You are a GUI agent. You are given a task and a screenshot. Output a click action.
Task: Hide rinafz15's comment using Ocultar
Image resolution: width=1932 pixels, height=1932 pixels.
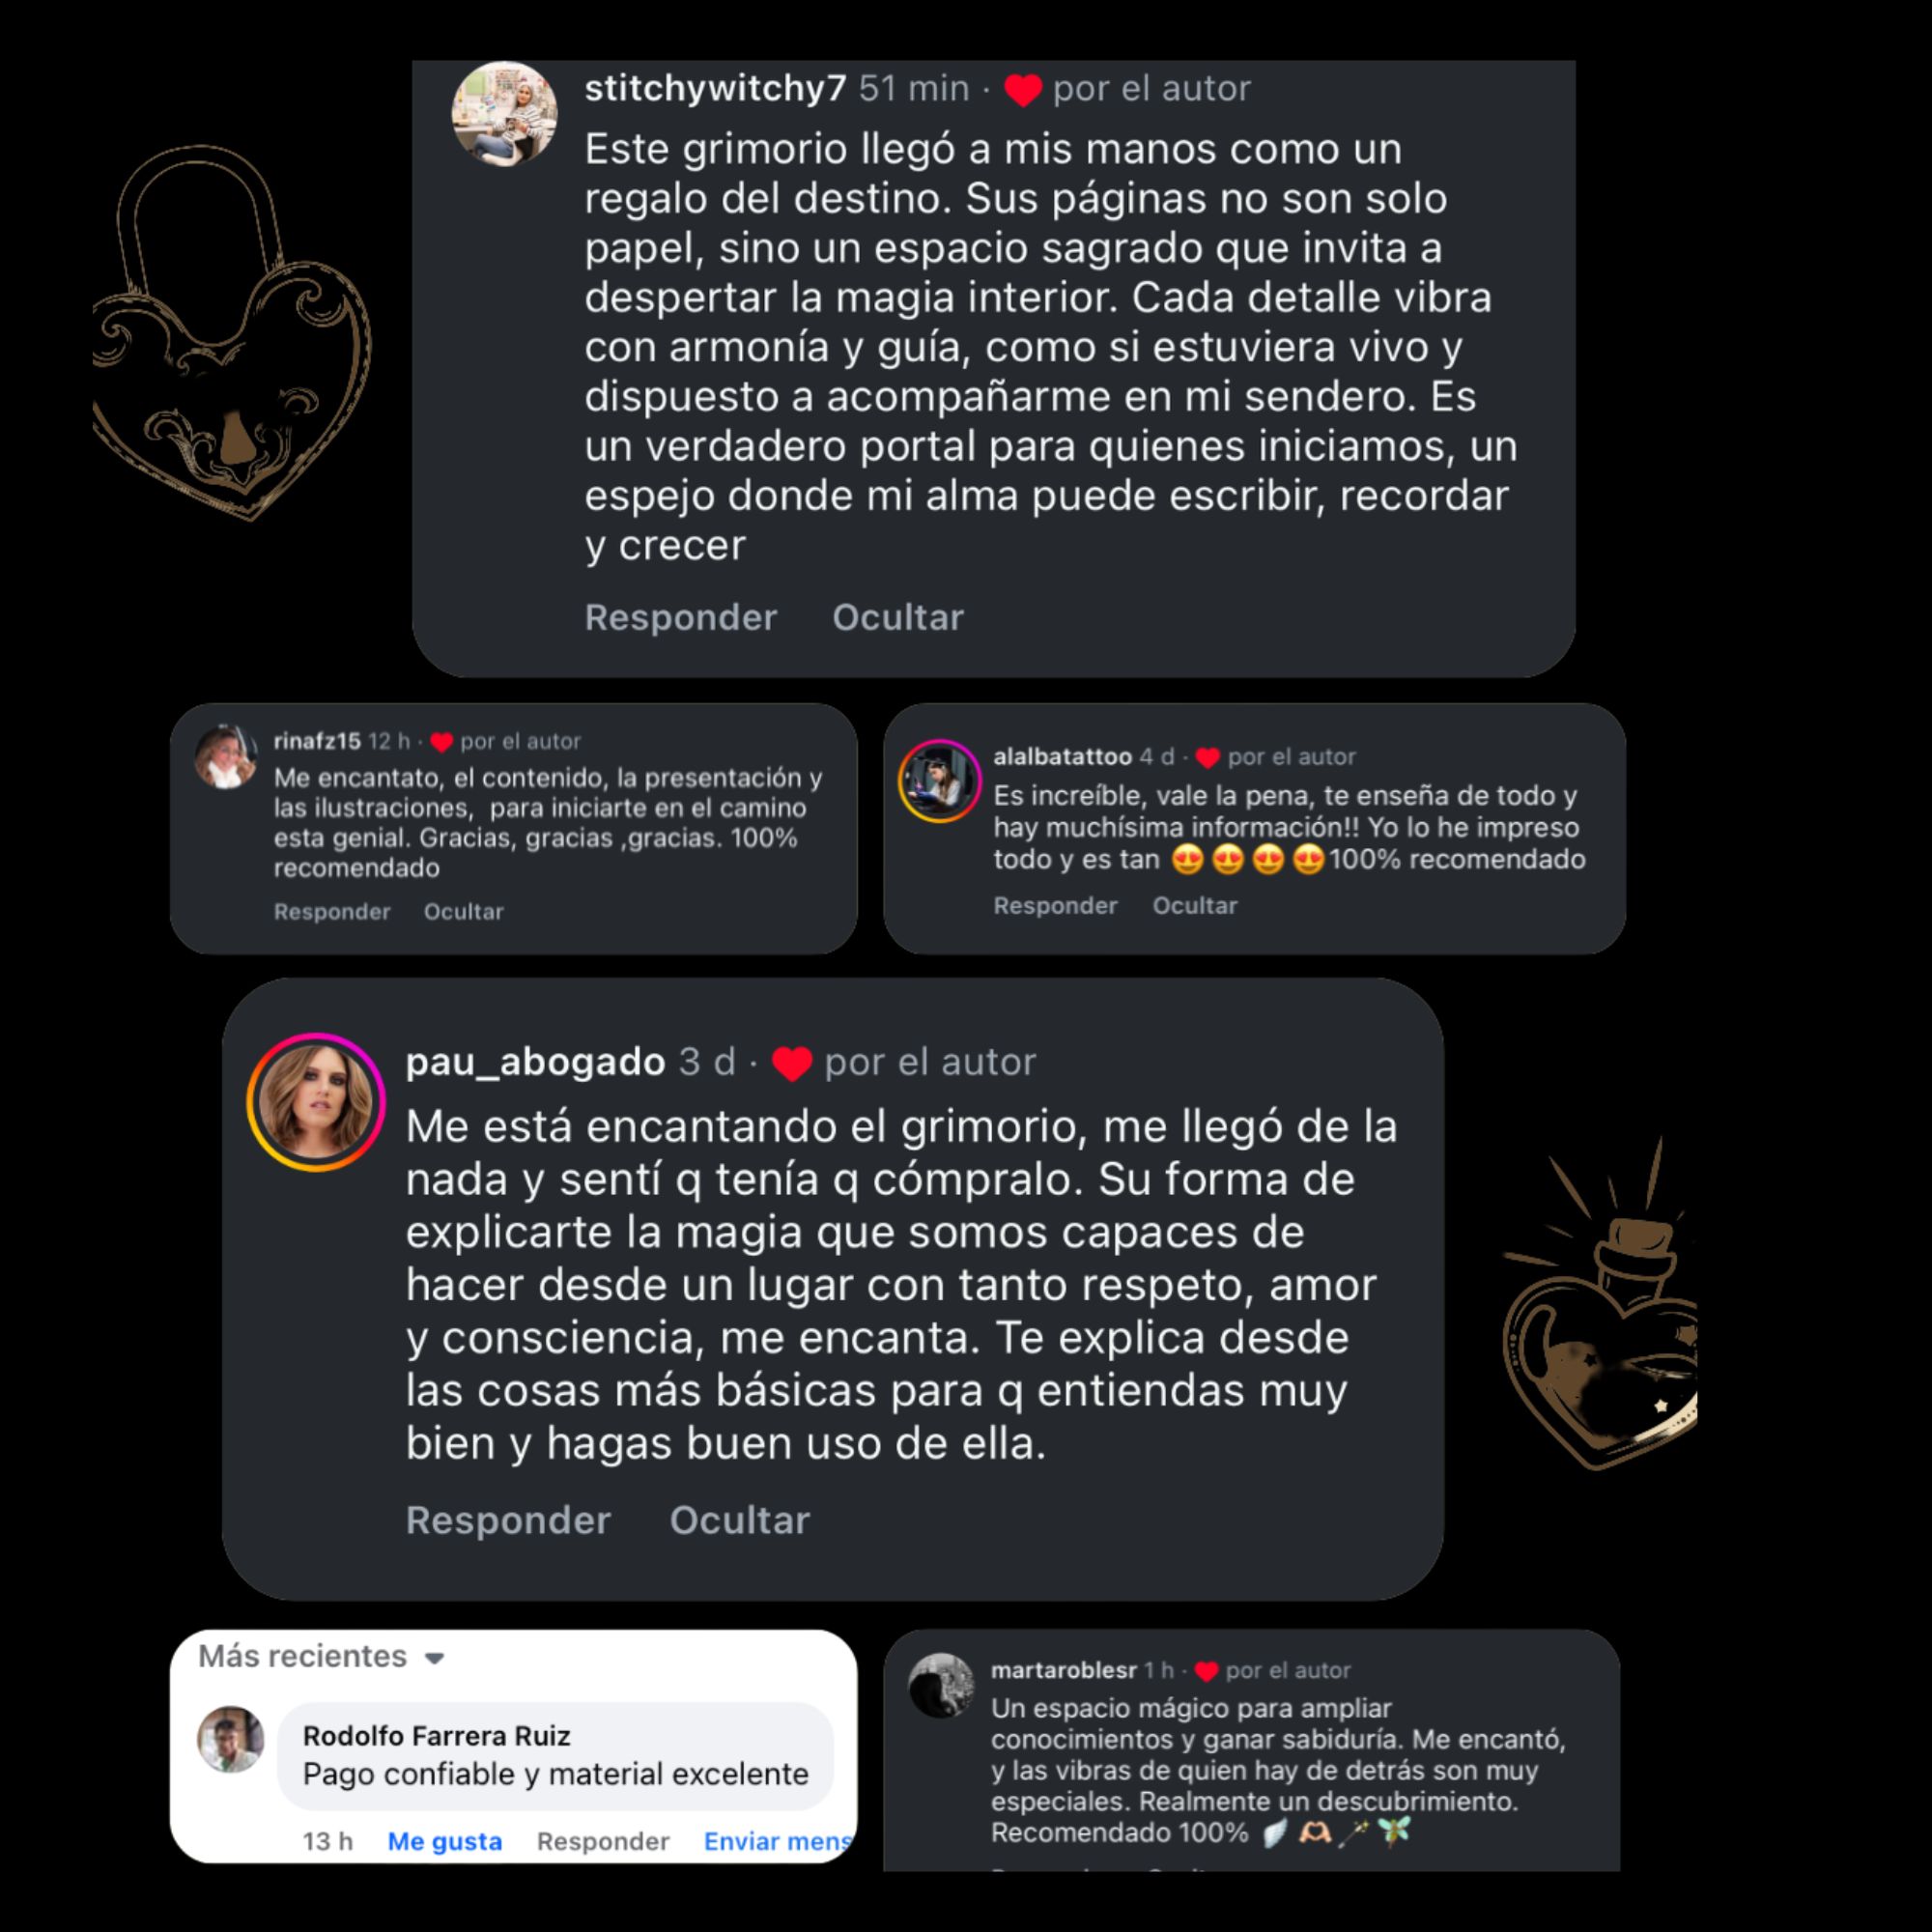click(463, 912)
